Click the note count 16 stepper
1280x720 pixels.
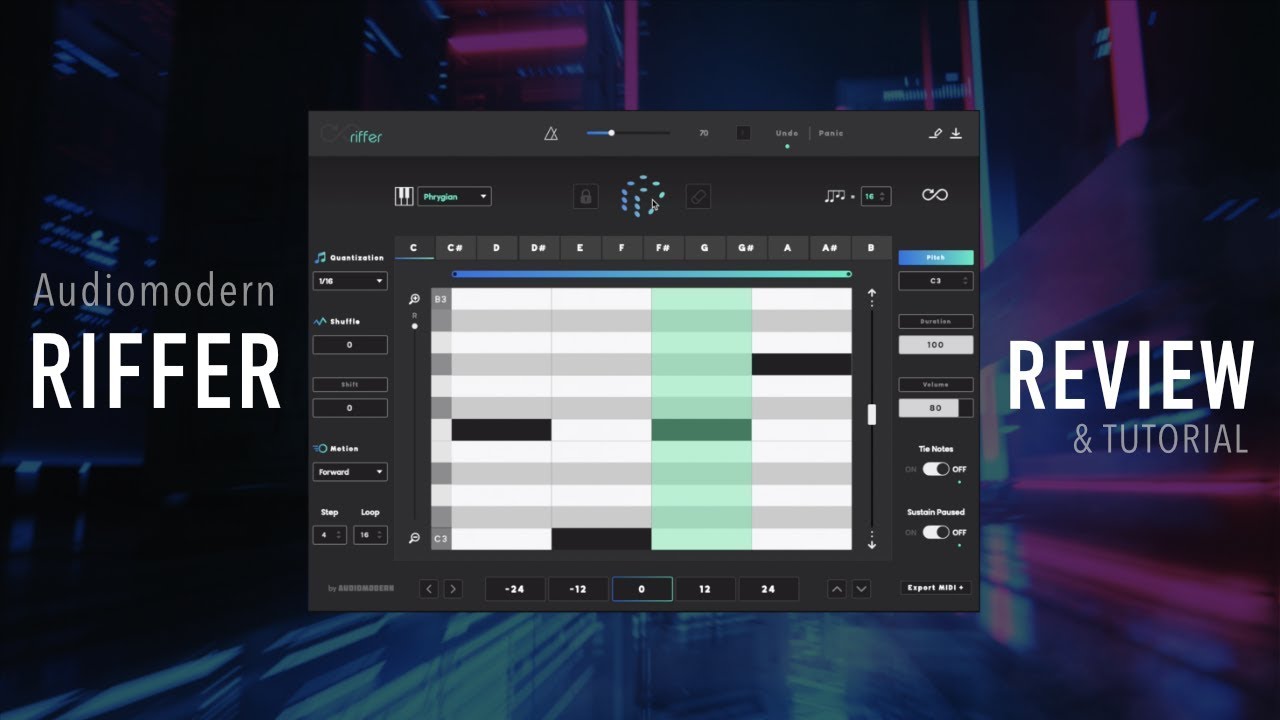(x=876, y=196)
